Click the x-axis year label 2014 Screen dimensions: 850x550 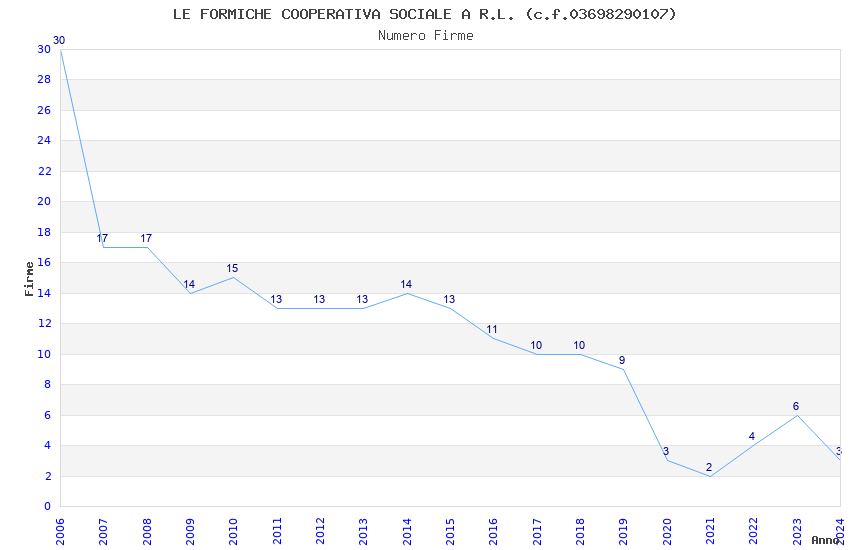pos(407,531)
